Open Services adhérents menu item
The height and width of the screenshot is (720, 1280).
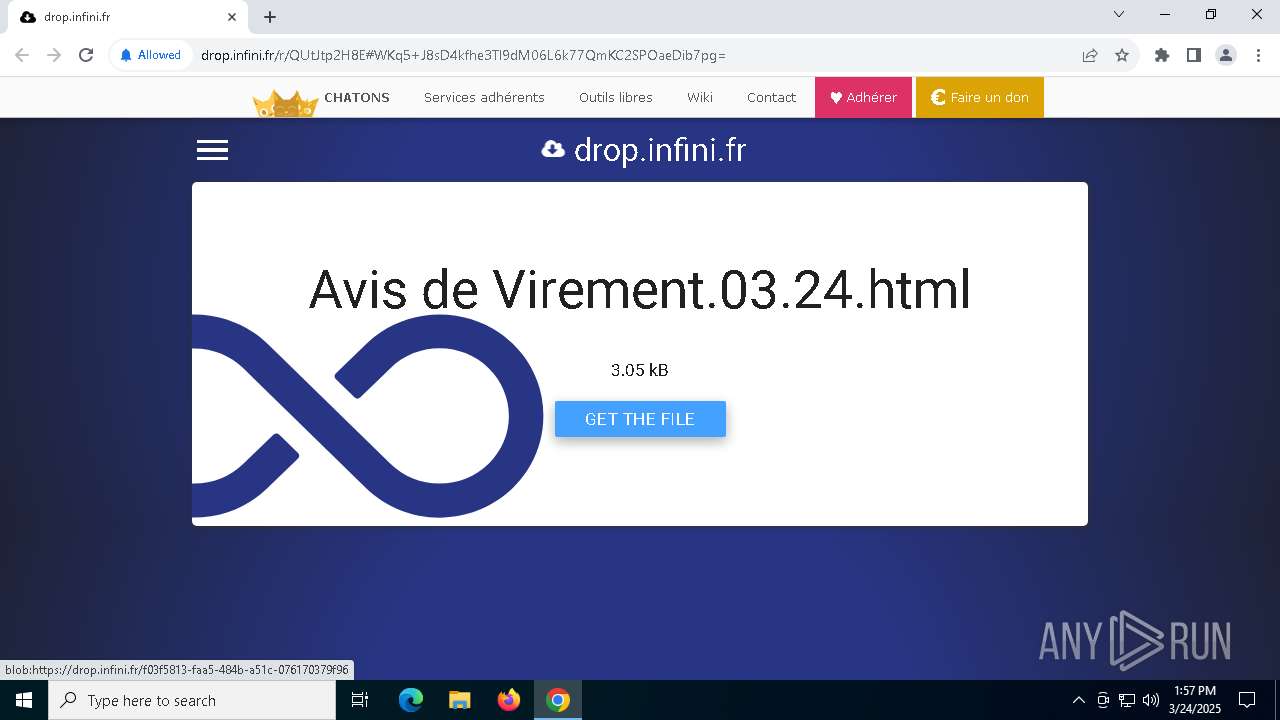[x=484, y=97]
